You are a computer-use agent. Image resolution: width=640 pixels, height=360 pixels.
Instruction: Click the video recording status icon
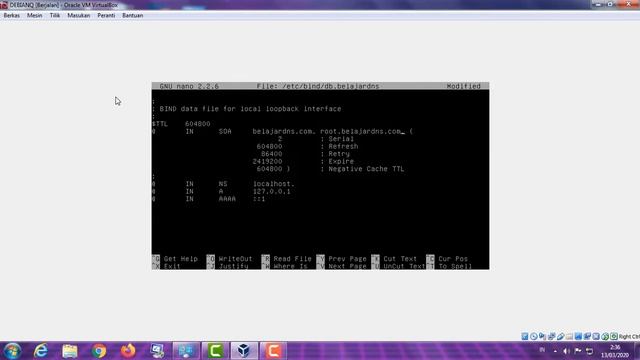[x=587, y=336]
